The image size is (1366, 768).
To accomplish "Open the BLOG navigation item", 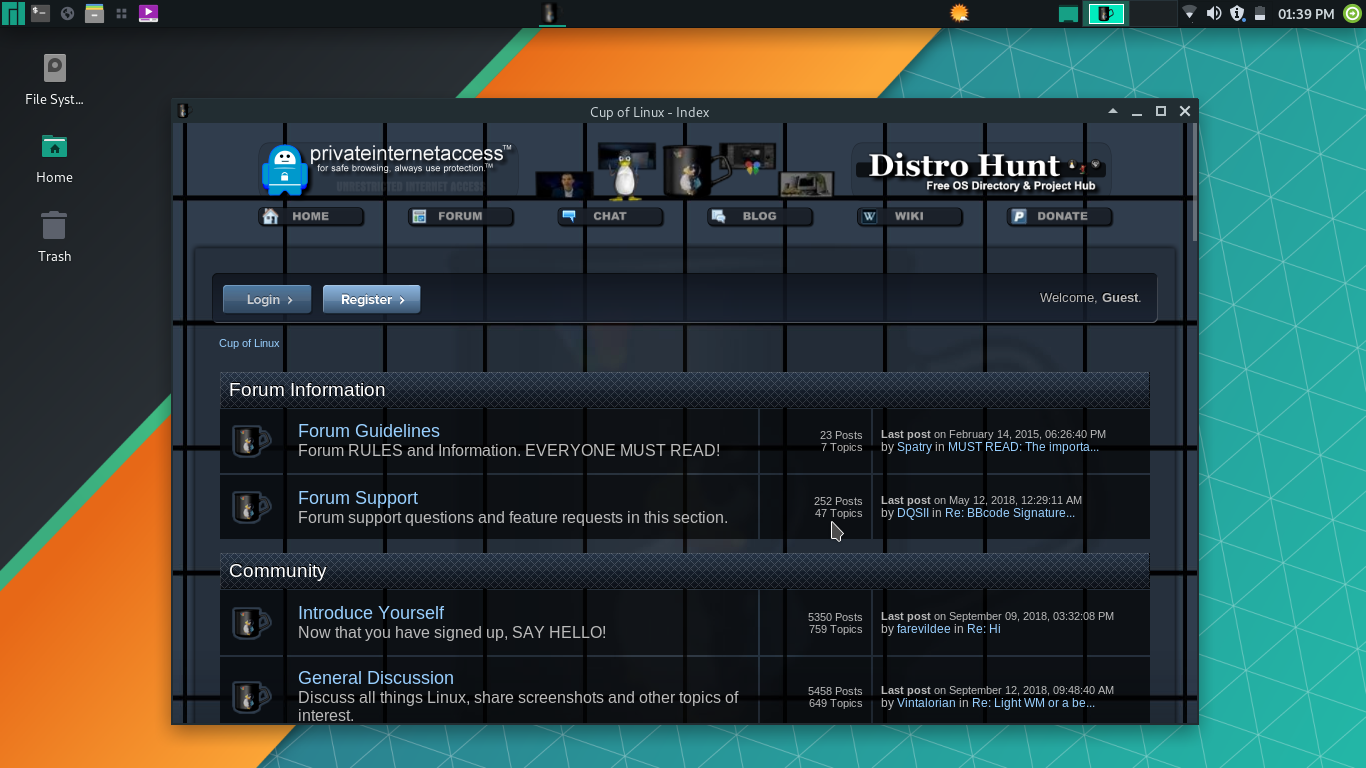I will pyautogui.click(x=760, y=216).
